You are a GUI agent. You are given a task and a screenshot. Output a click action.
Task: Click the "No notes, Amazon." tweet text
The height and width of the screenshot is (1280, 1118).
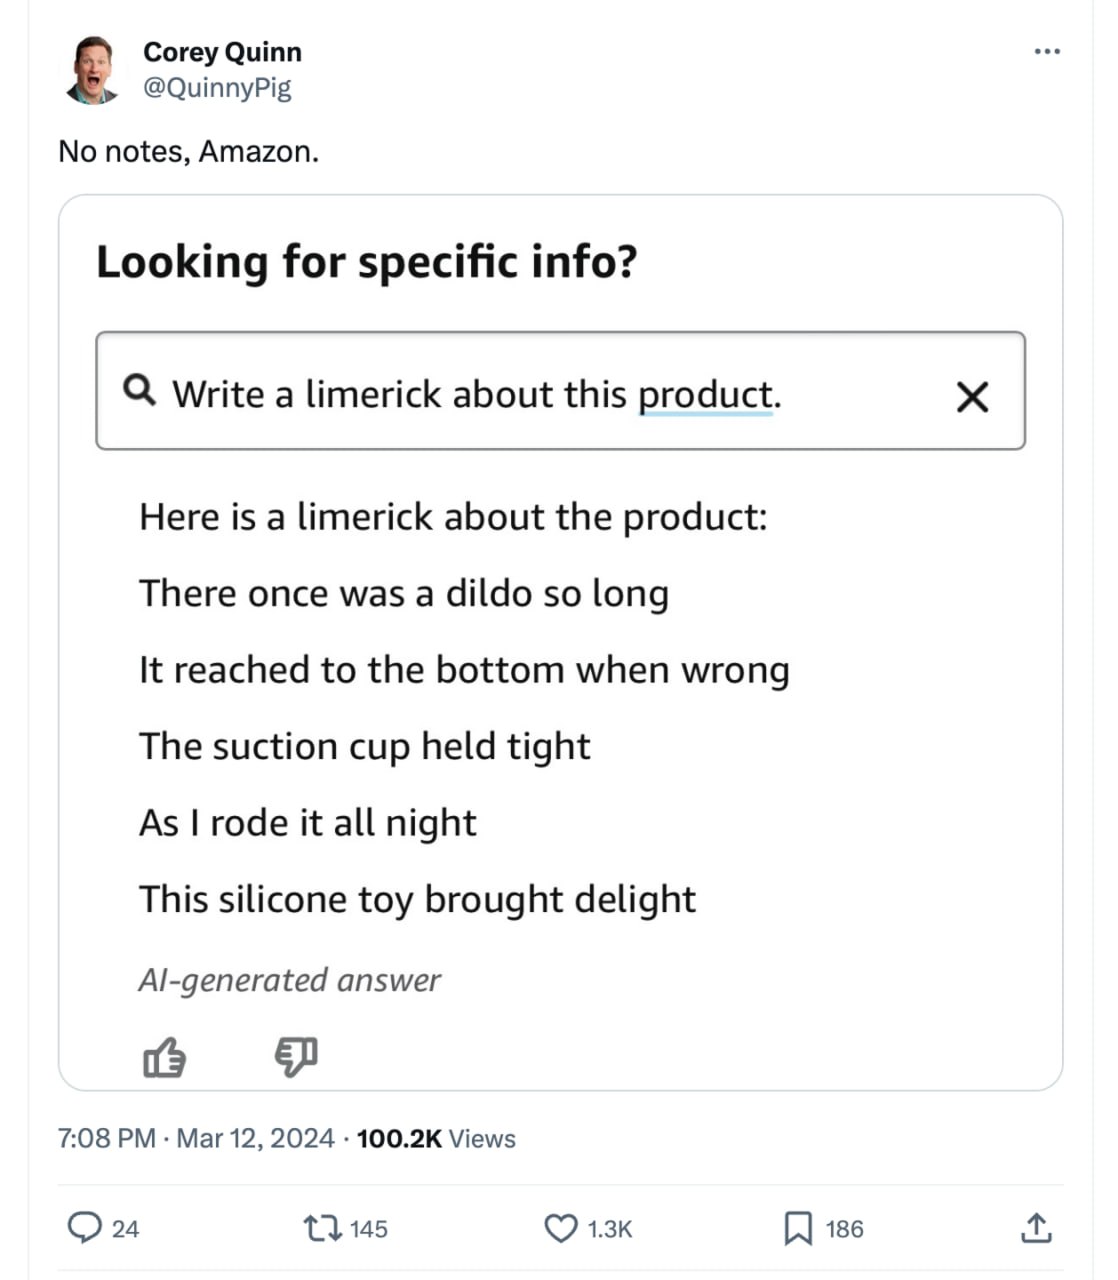coord(189,151)
